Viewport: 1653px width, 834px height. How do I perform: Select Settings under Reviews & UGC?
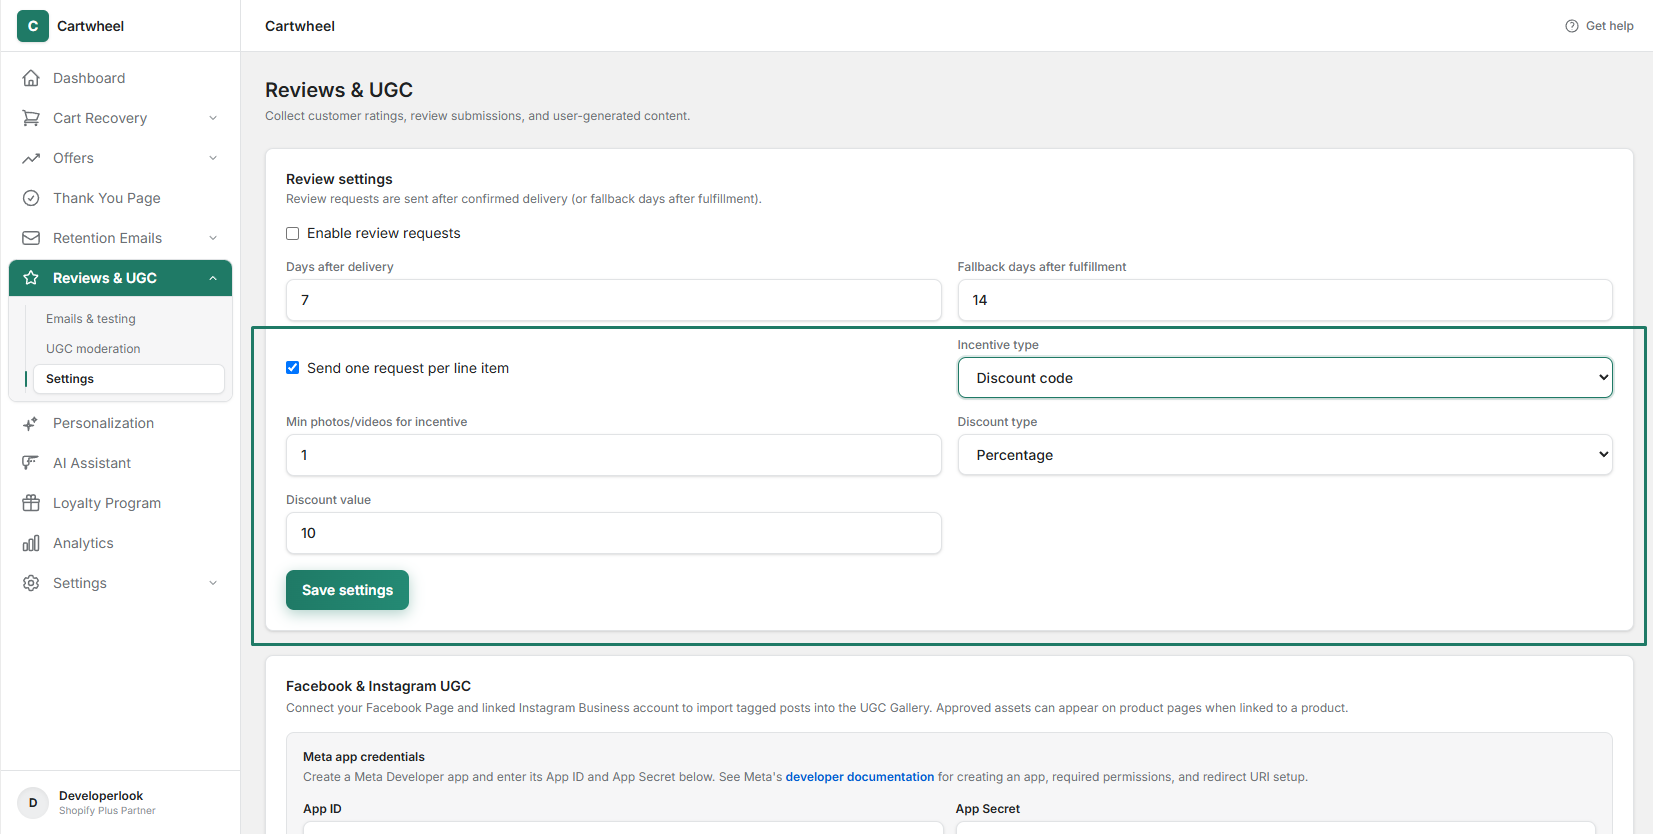pos(128,379)
